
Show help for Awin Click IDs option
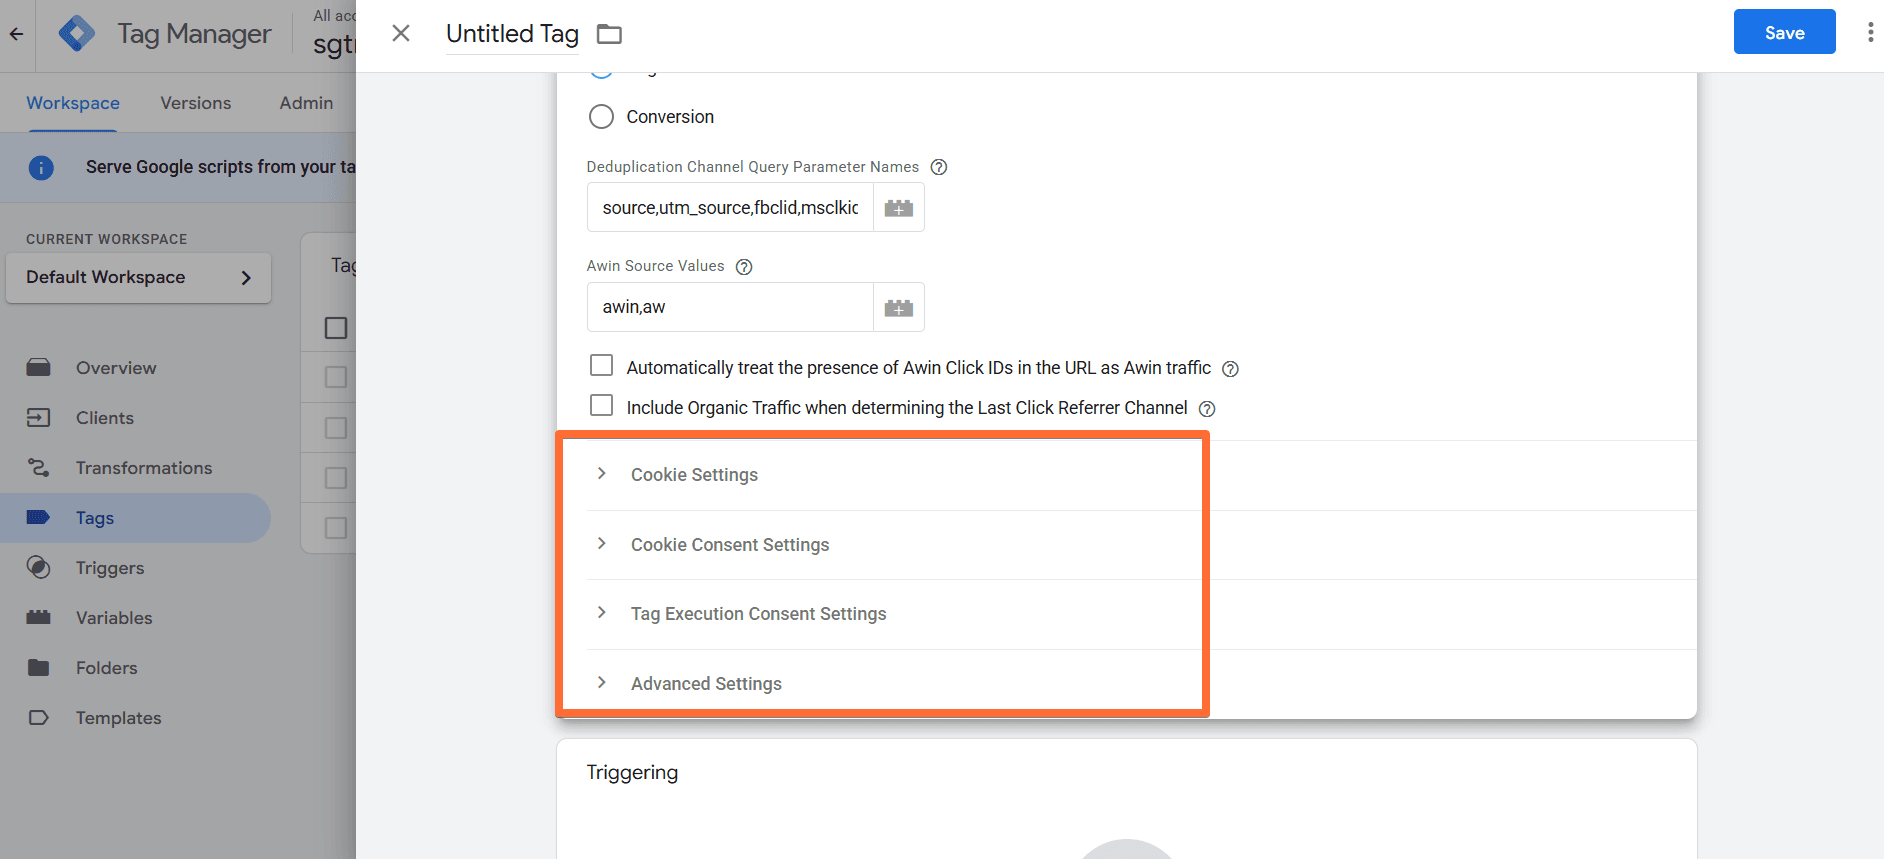1231,369
